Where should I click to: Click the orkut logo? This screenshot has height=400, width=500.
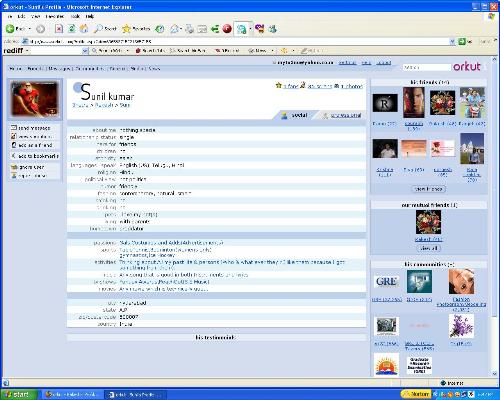(467, 66)
